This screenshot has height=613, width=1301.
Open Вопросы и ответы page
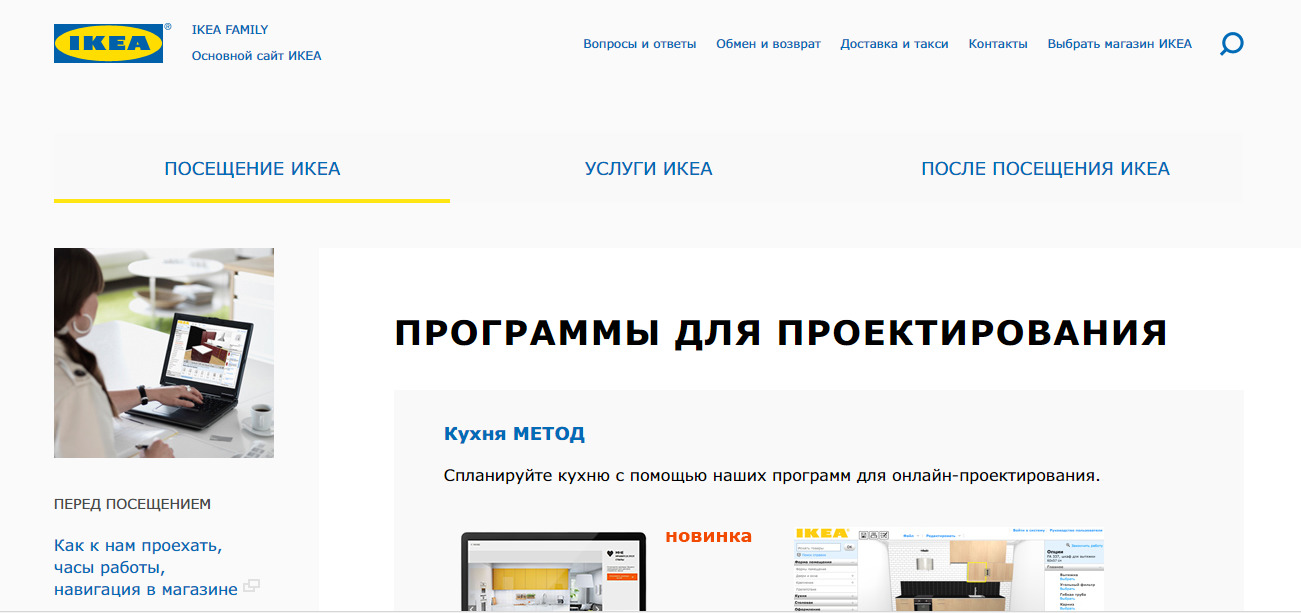click(x=639, y=44)
